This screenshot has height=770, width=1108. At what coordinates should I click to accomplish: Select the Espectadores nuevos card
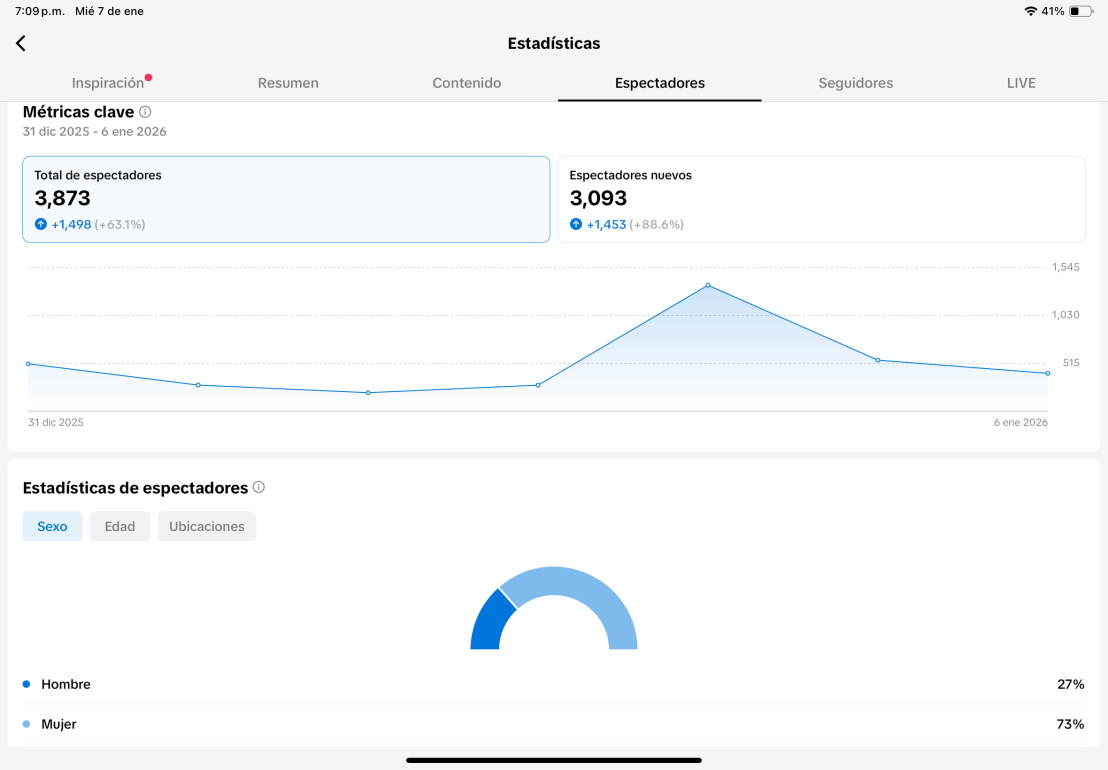tap(821, 199)
